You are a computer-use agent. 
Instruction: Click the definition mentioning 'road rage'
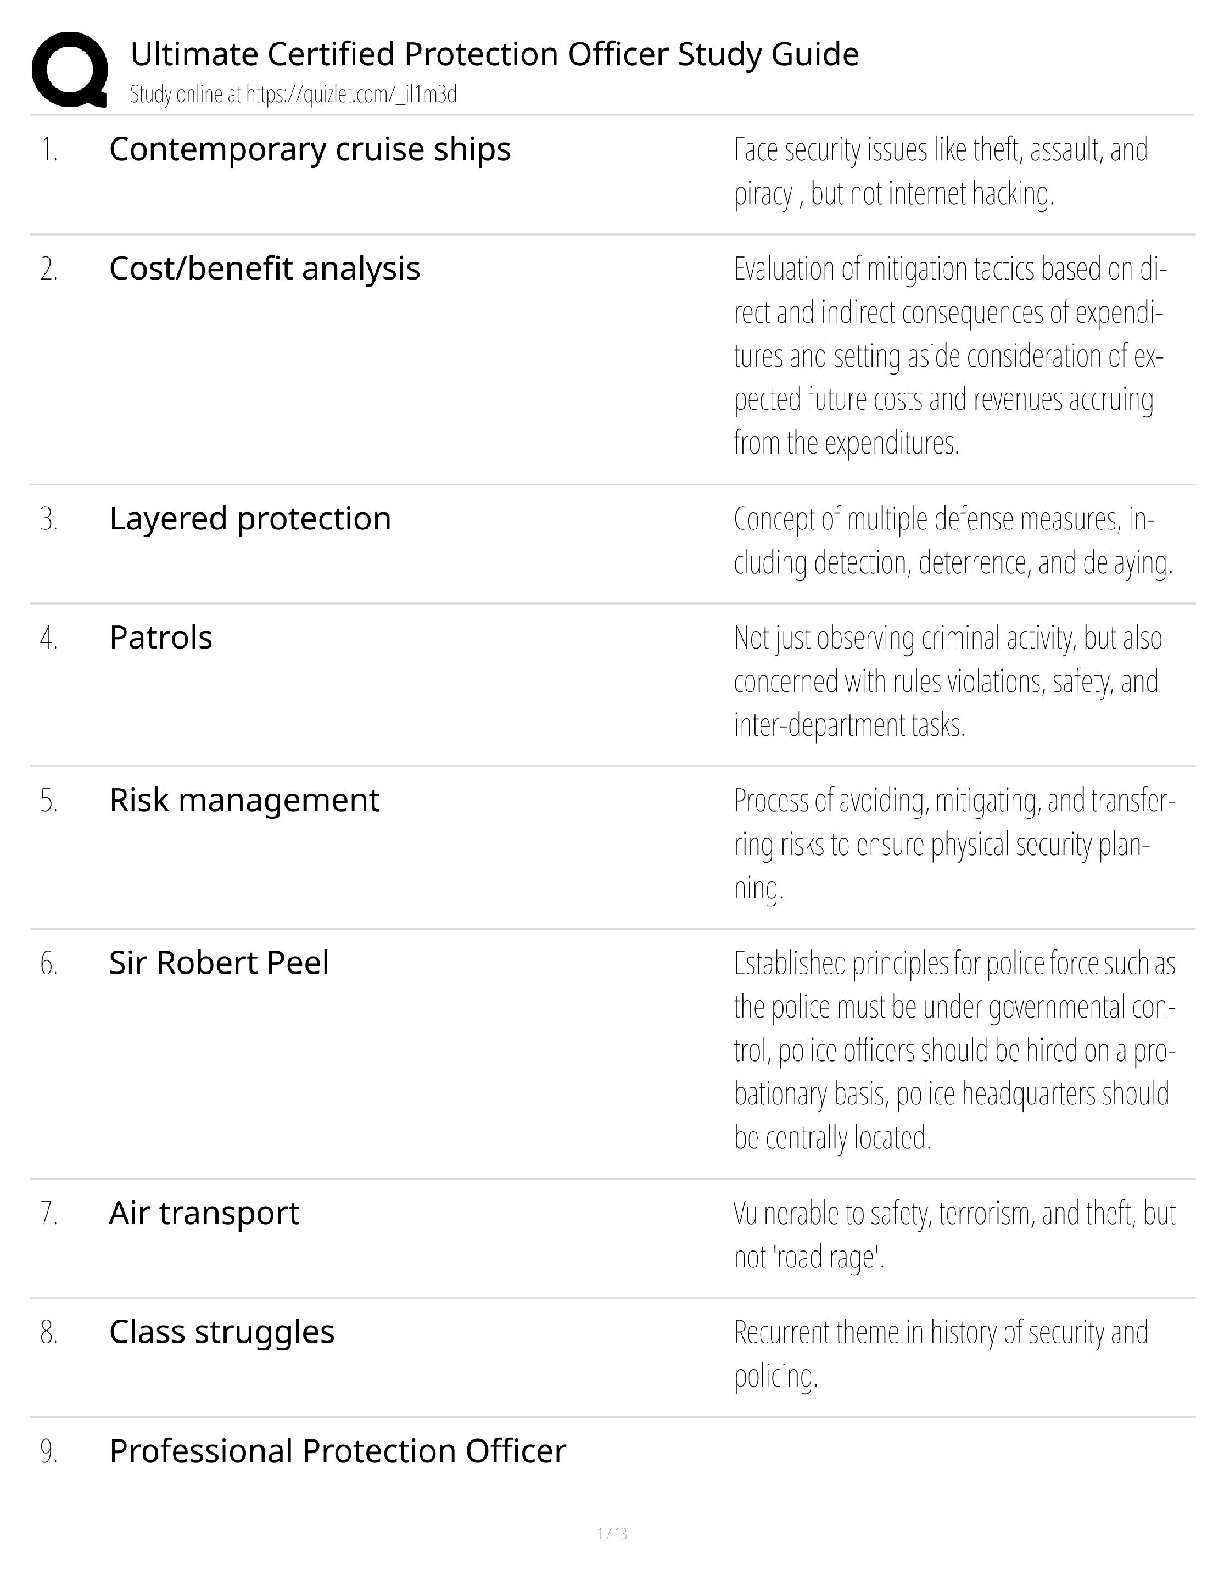[953, 1235]
